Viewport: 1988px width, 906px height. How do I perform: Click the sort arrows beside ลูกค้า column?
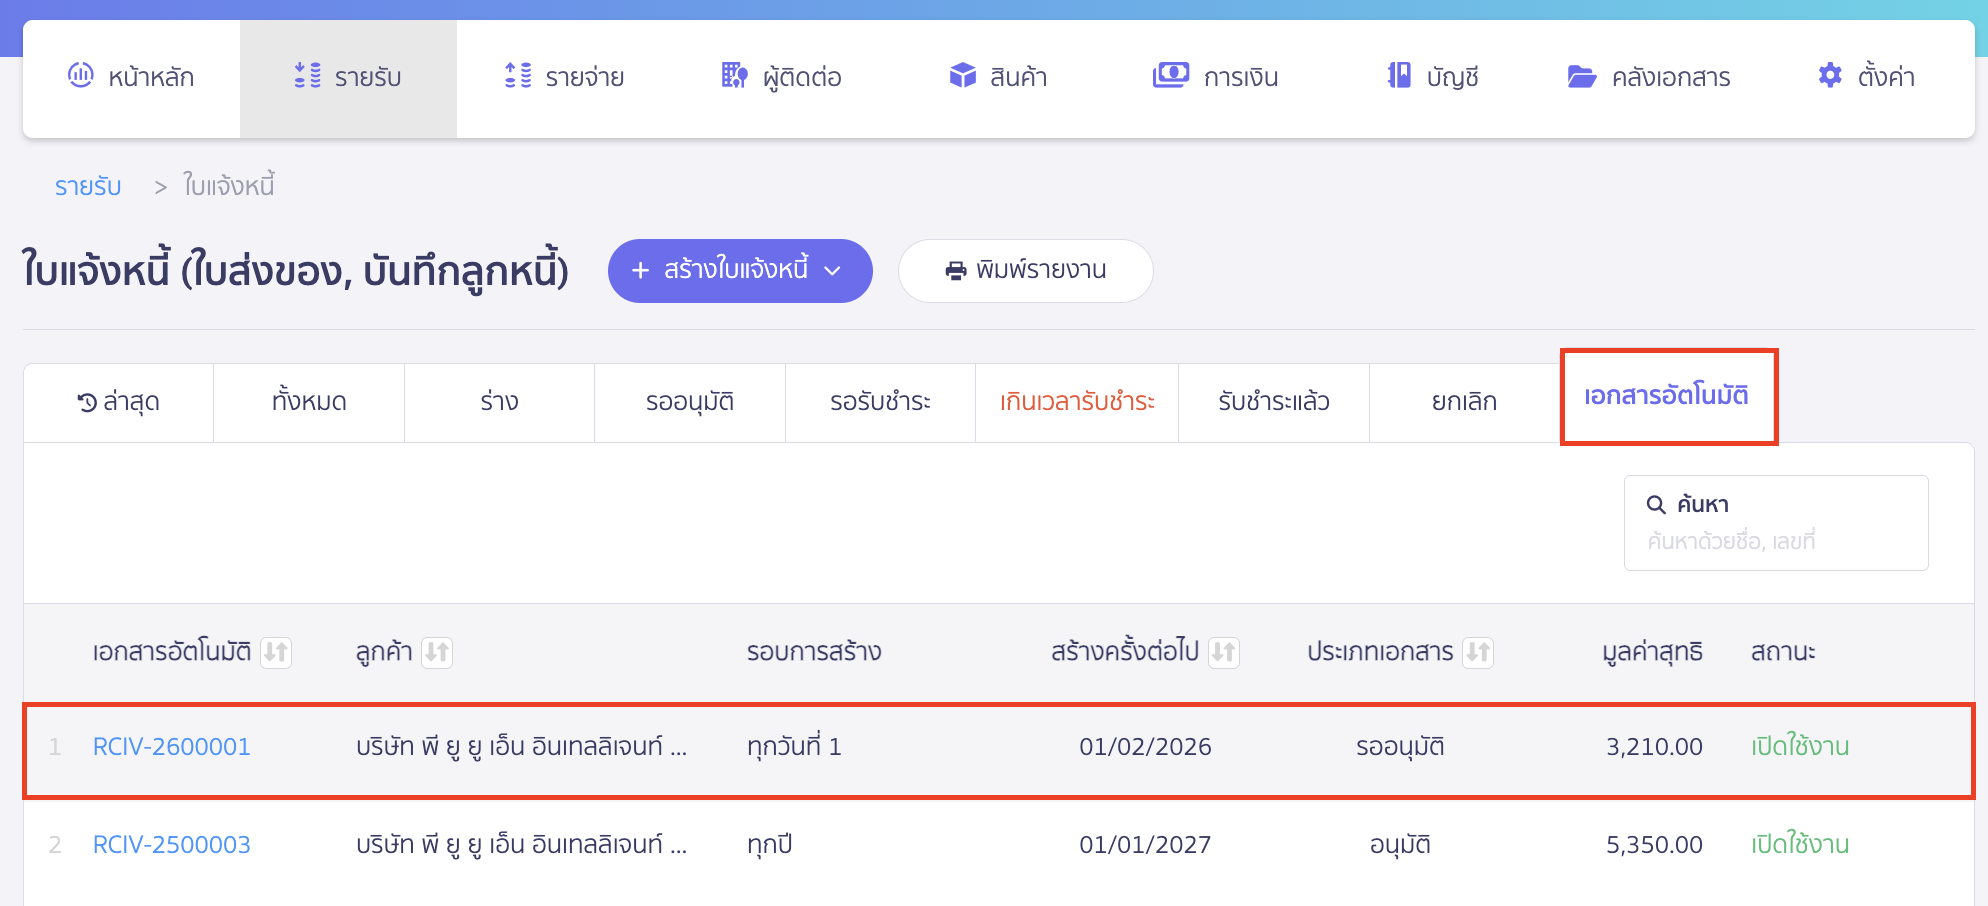click(436, 652)
